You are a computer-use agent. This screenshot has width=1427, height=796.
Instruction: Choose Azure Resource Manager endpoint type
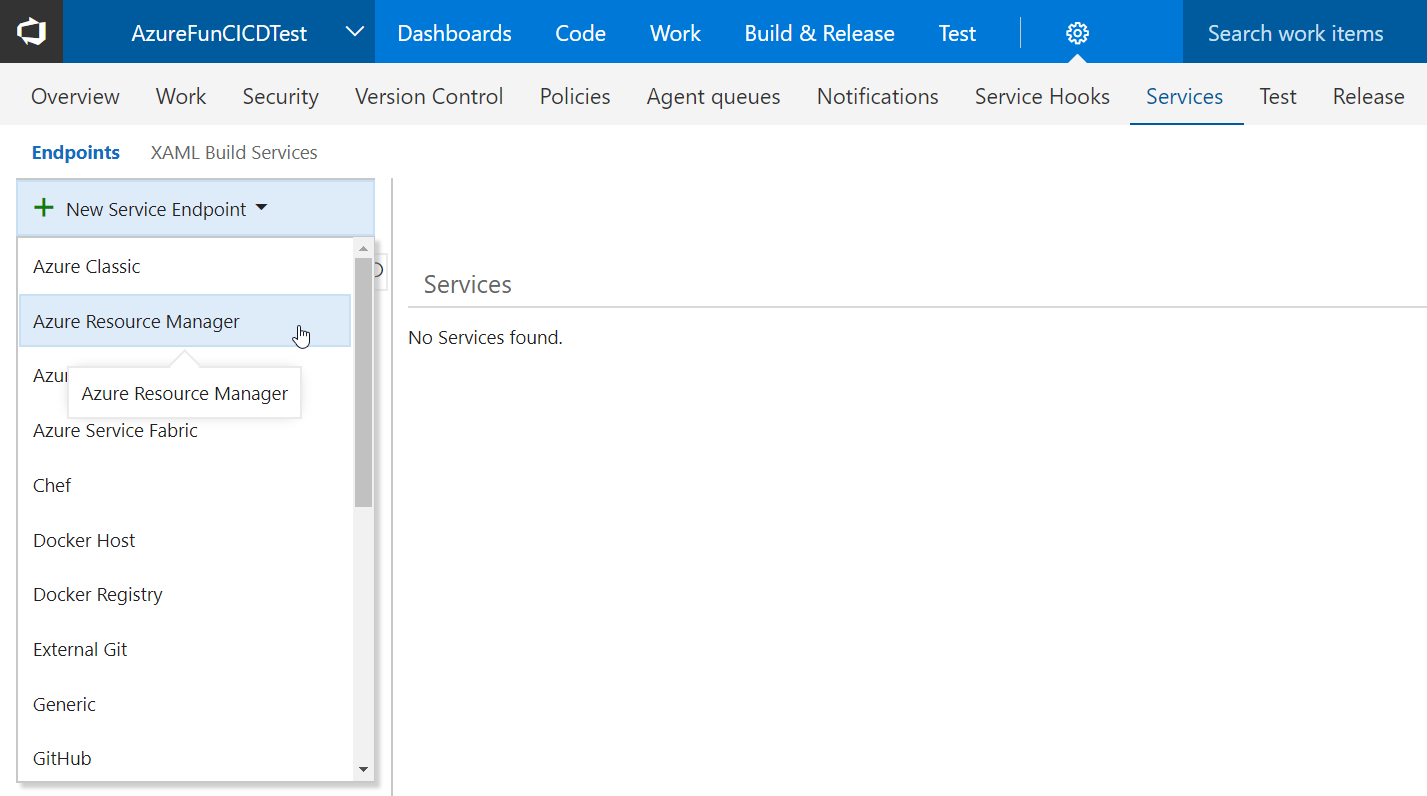tap(185, 321)
